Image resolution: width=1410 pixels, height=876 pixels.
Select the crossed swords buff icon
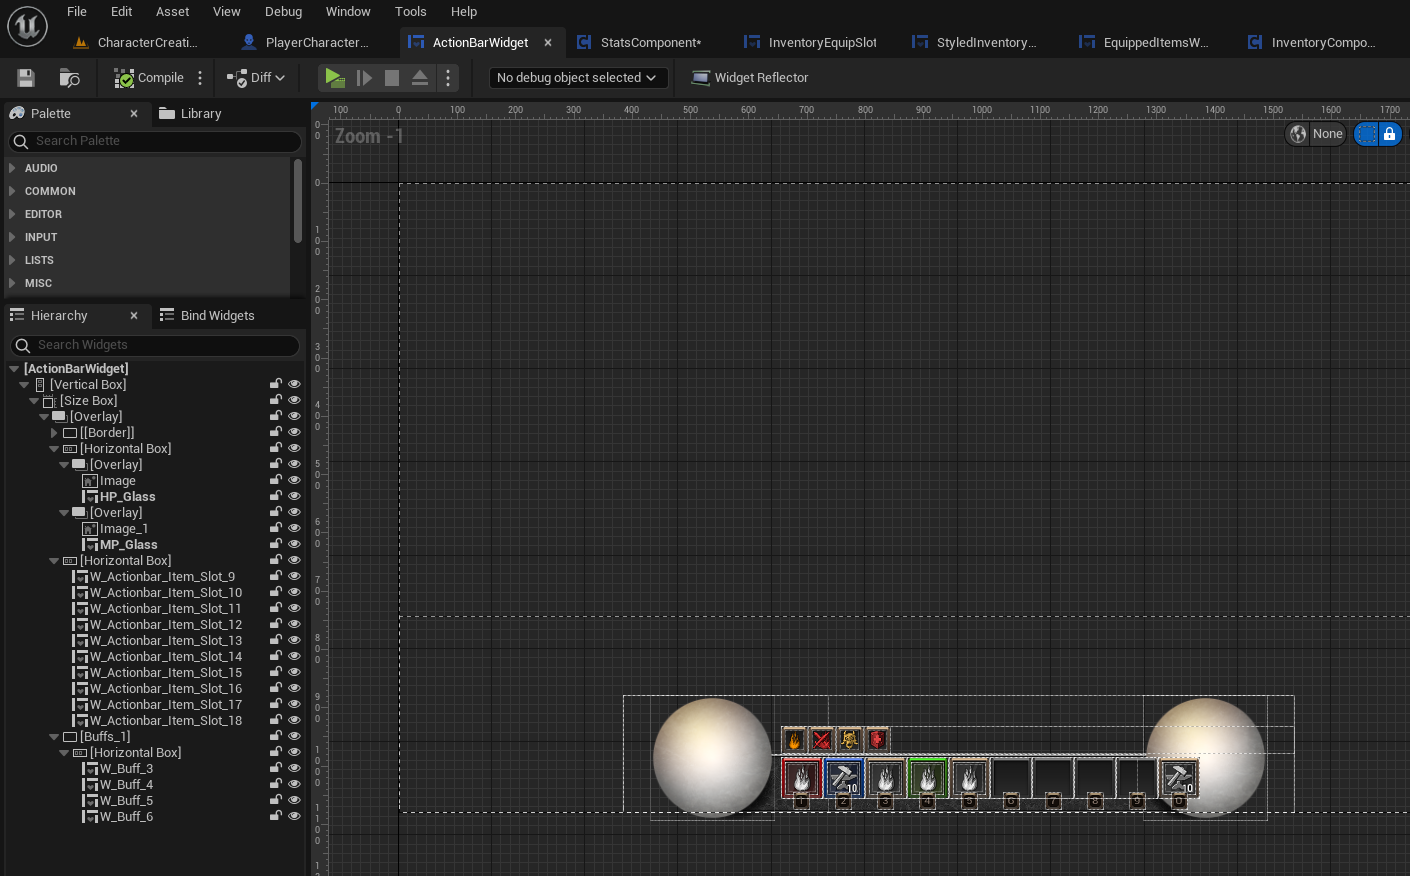point(821,740)
